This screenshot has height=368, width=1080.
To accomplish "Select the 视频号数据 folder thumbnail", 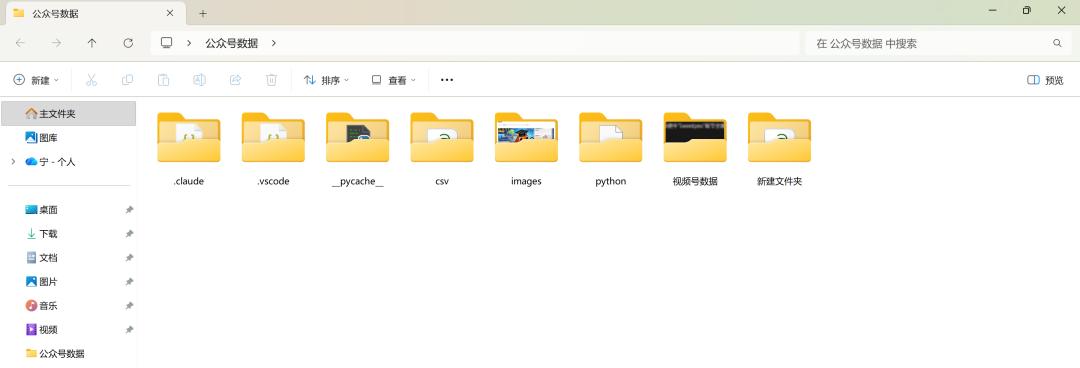I will [695, 137].
